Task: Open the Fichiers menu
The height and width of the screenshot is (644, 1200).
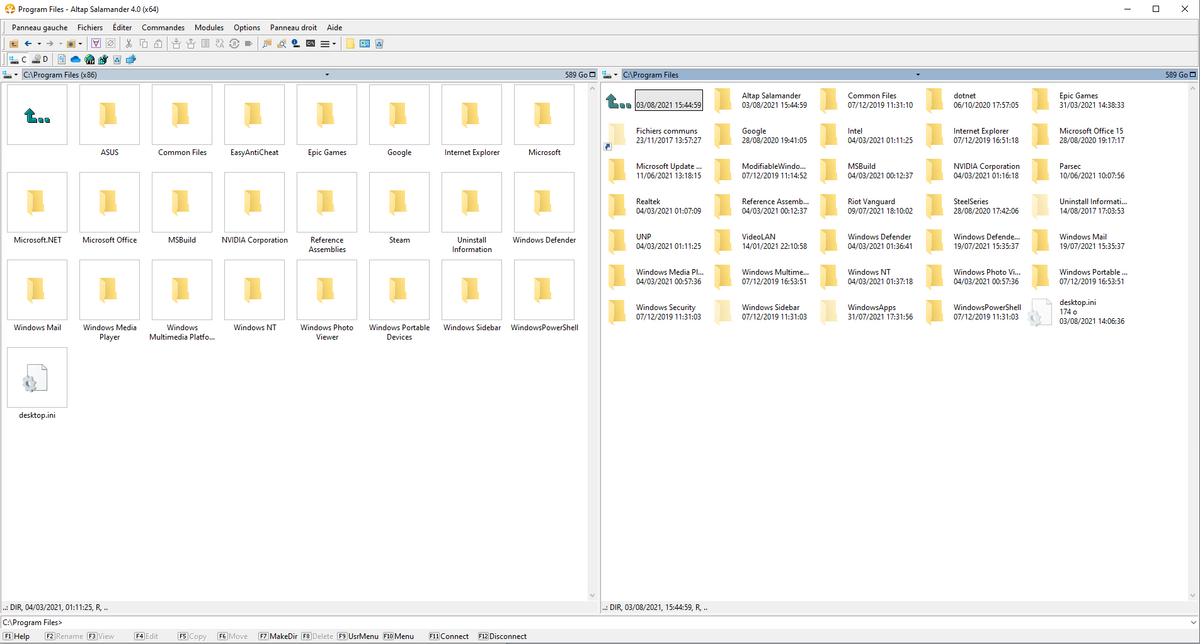Action: point(90,27)
